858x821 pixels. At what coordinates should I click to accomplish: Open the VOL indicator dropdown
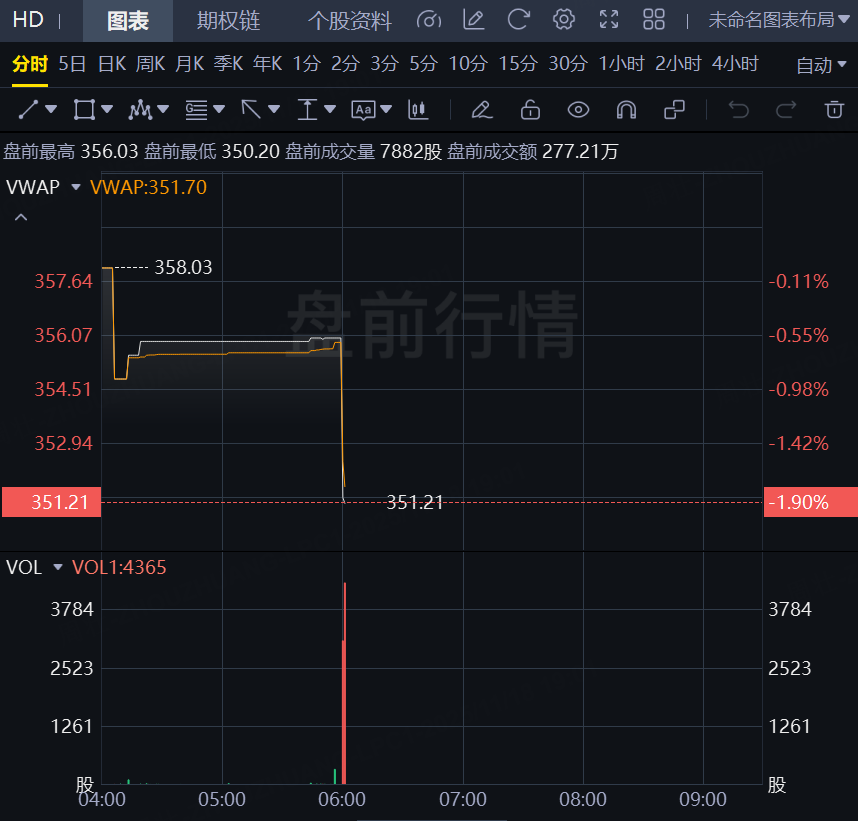[57, 568]
